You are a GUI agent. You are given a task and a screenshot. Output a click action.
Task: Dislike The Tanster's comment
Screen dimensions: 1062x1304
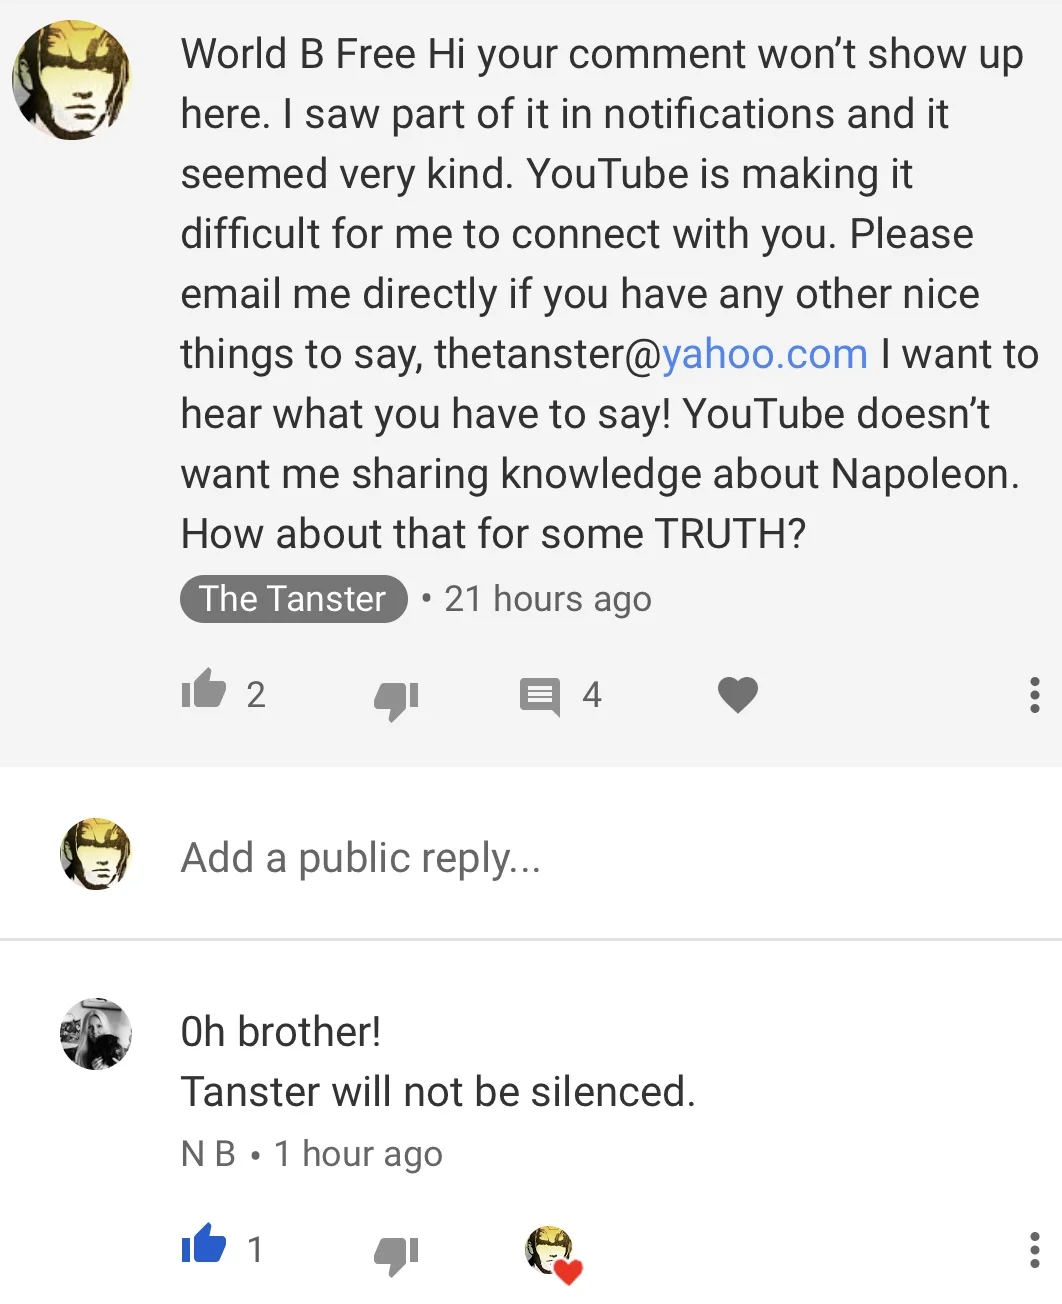(396, 699)
